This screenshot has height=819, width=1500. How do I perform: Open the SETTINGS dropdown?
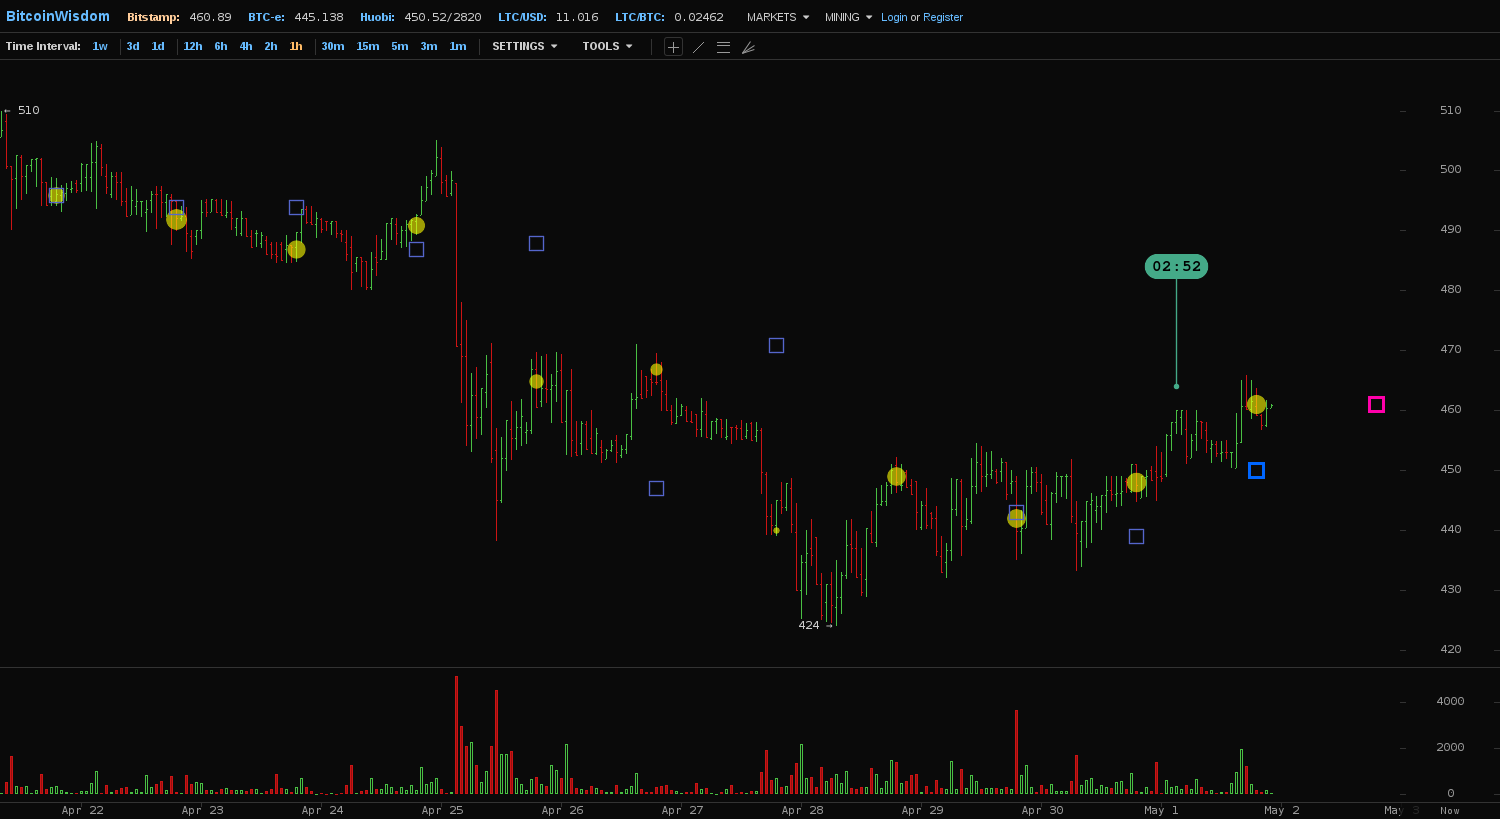(x=524, y=47)
